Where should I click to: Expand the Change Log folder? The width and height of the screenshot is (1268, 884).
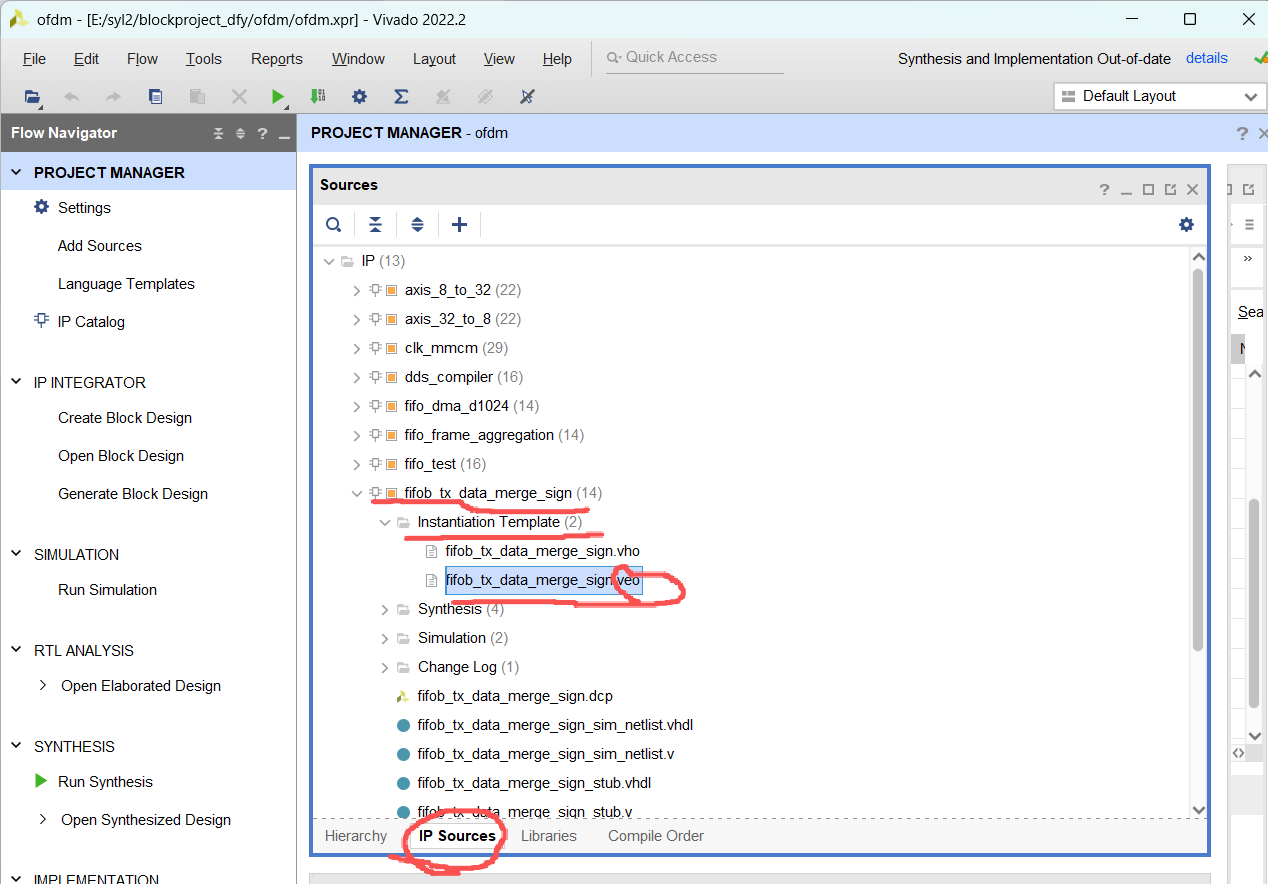coord(385,667)
